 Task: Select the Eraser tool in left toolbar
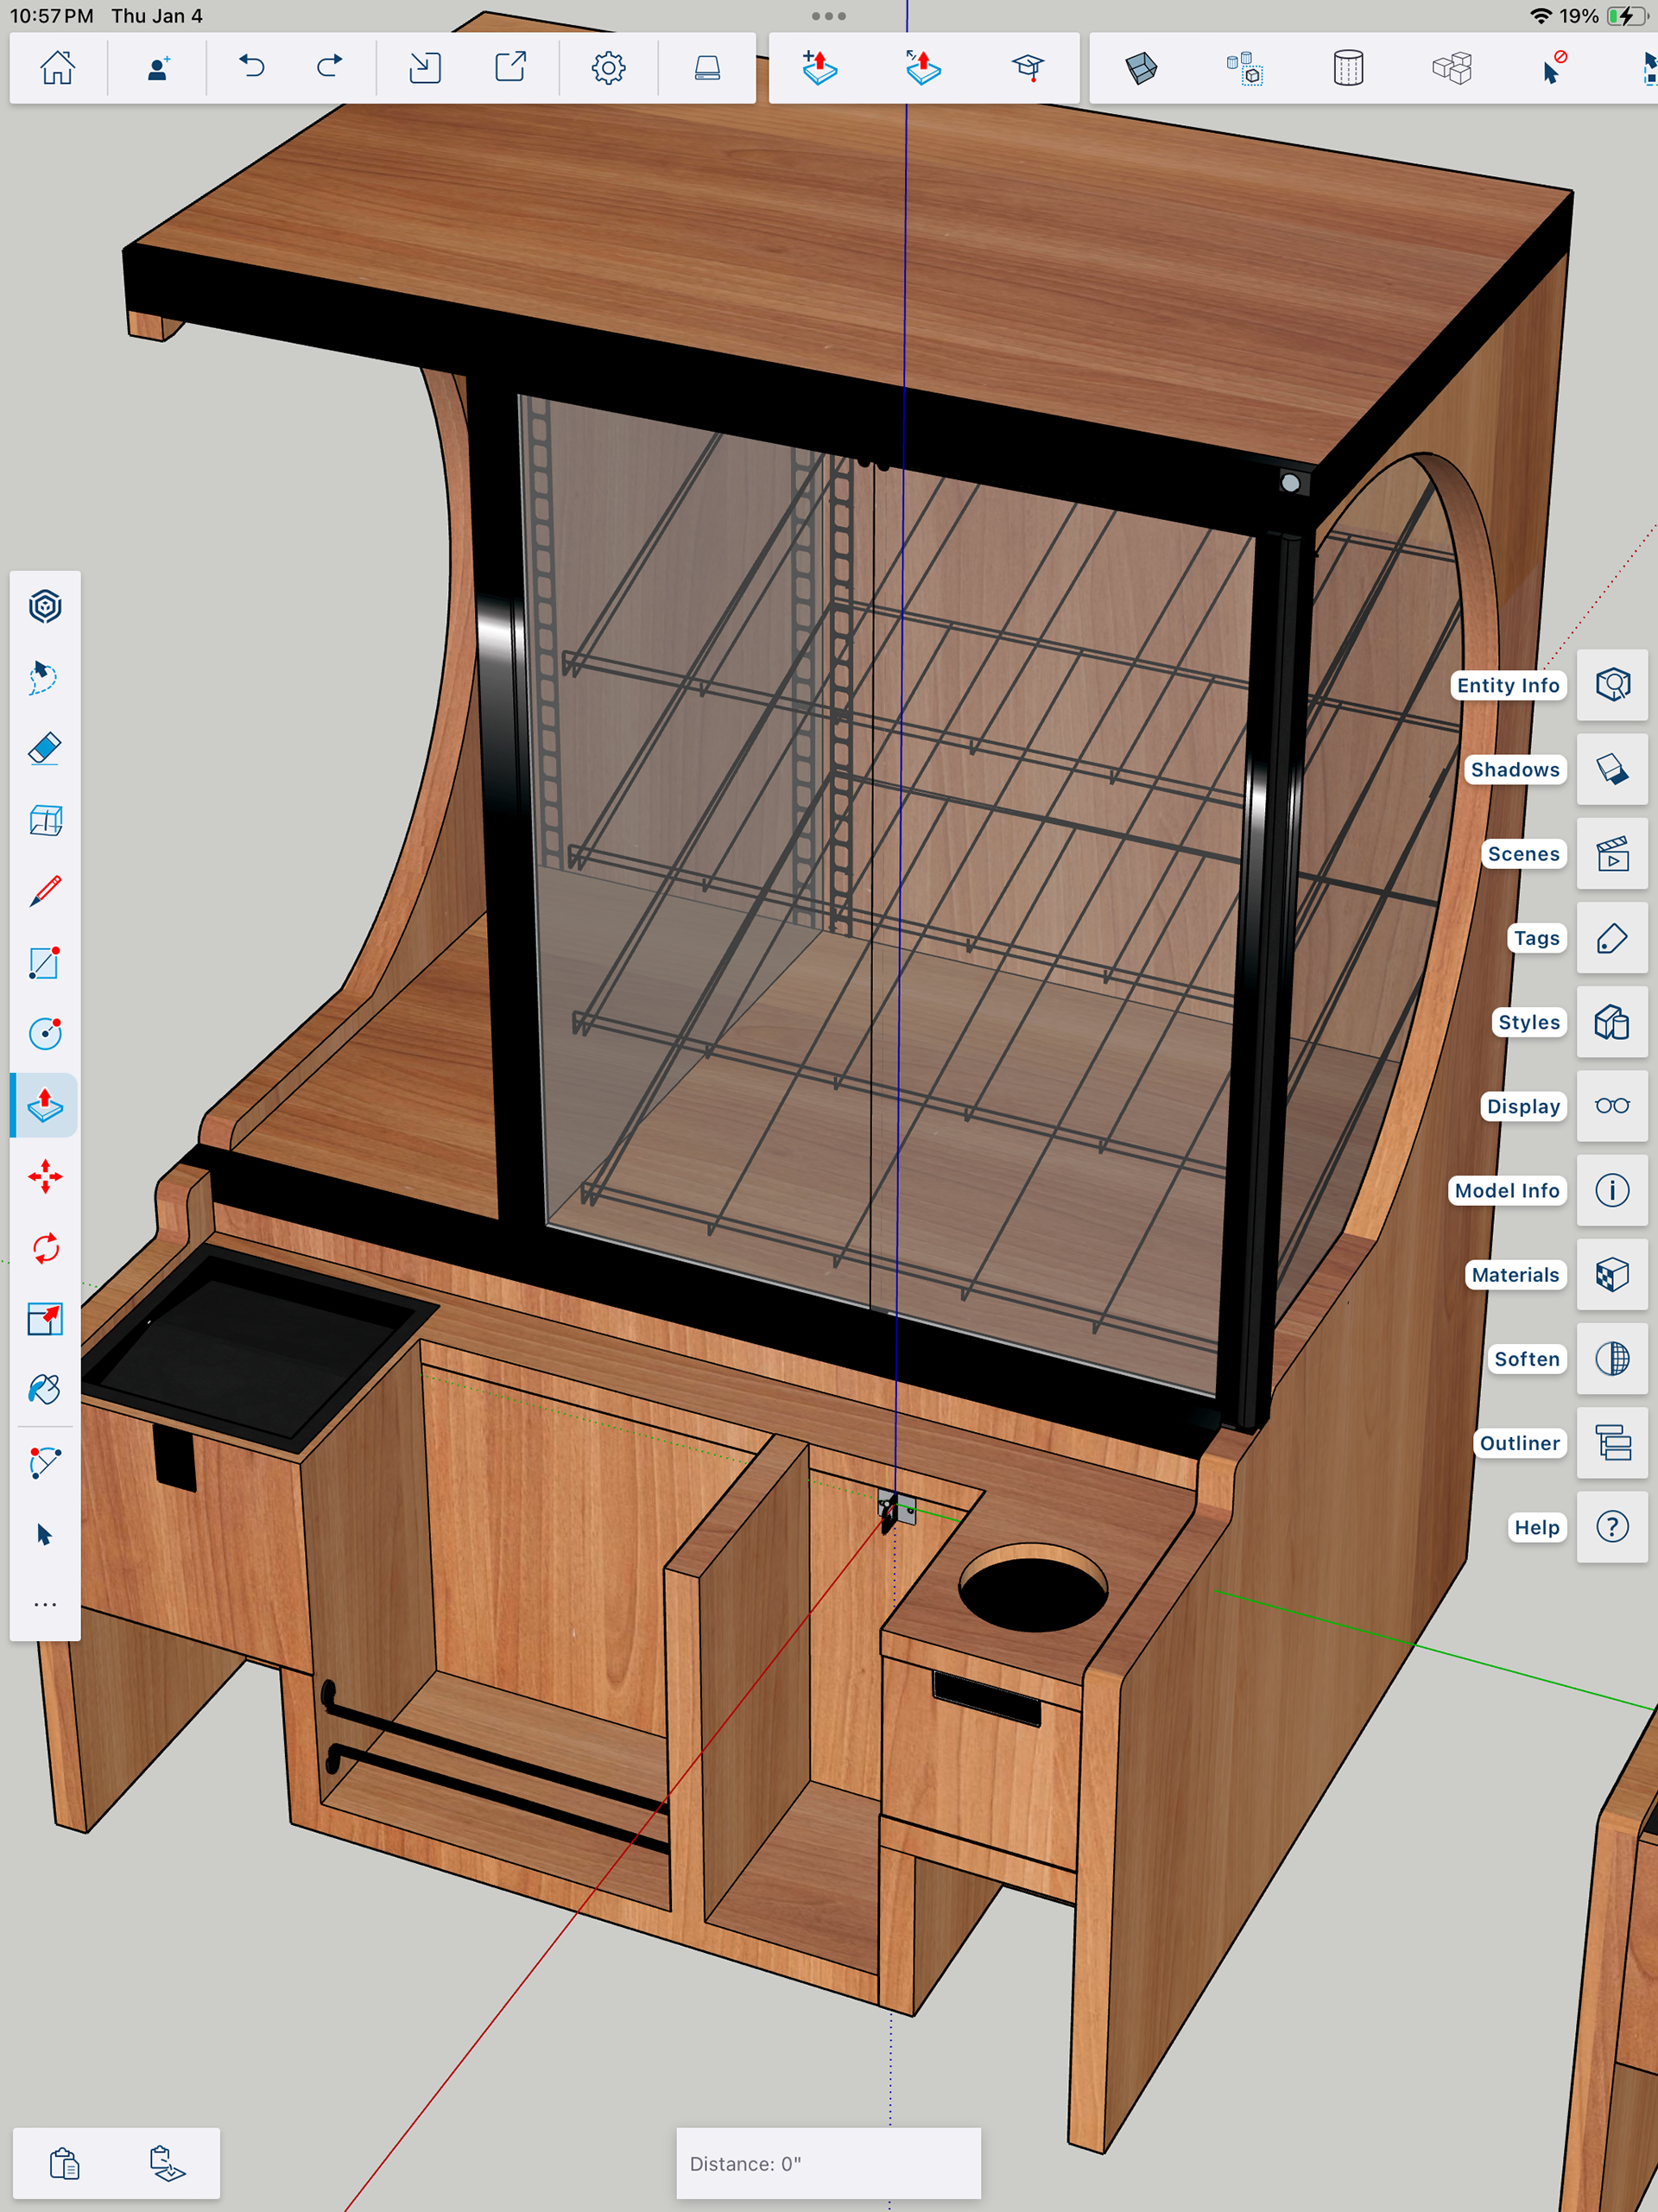45,749
